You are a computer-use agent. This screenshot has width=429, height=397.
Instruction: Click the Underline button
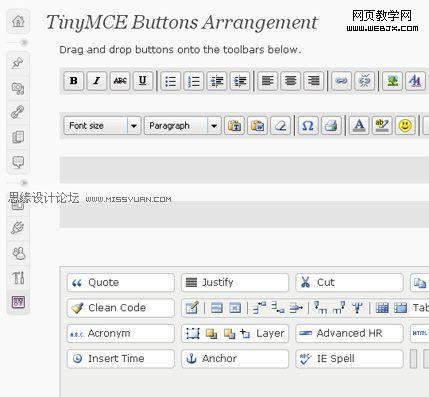click(143, 81)
